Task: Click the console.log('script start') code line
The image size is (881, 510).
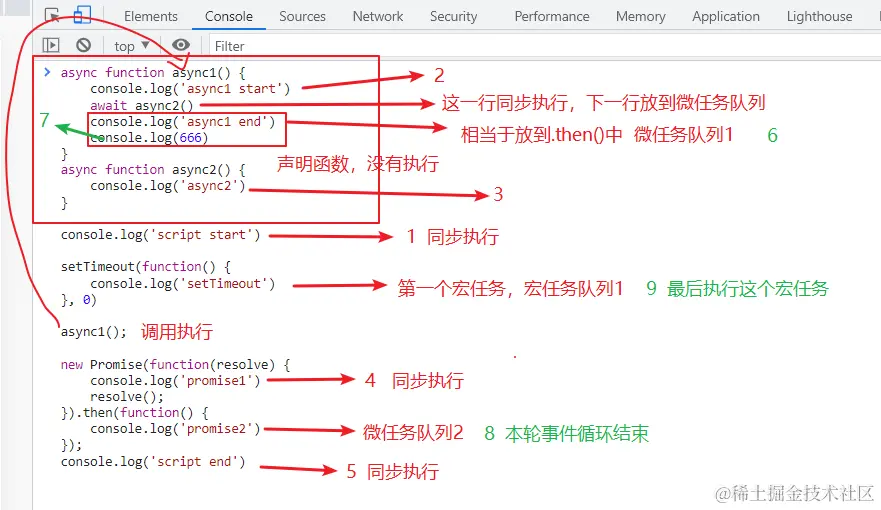Action: coord(160,235)
